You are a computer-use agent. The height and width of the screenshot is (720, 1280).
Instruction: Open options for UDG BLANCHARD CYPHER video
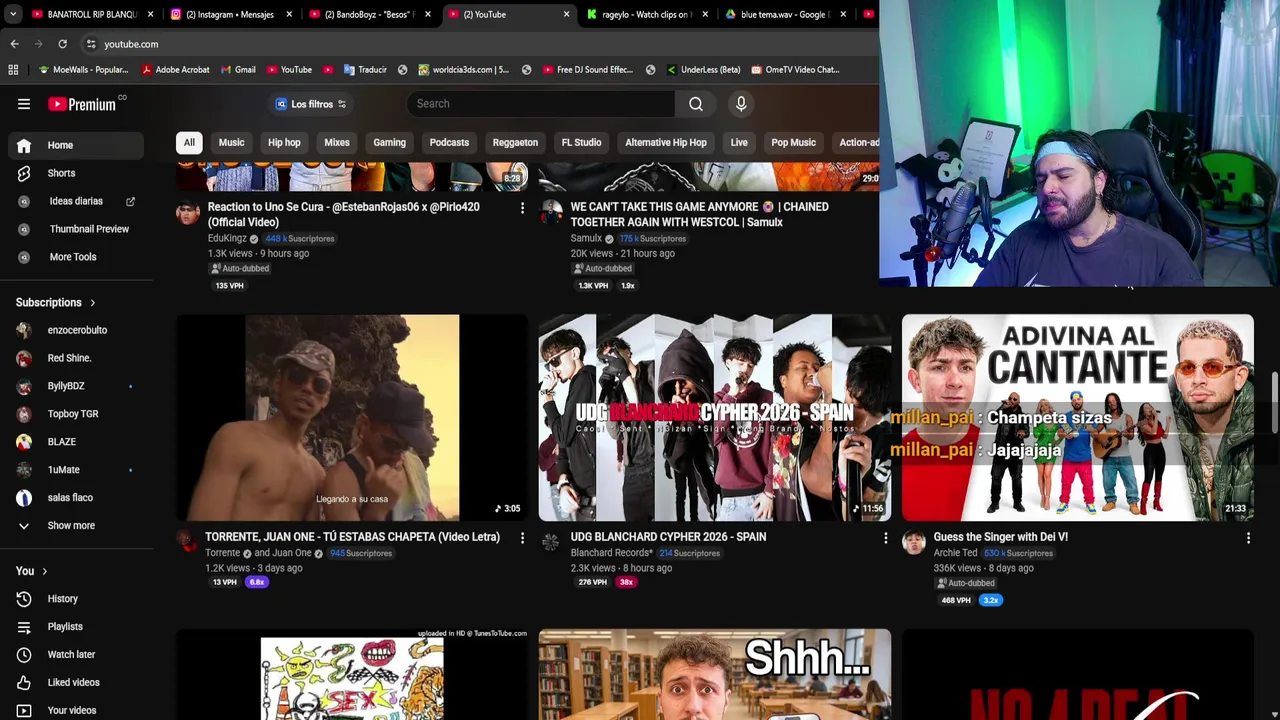[885, 538]
